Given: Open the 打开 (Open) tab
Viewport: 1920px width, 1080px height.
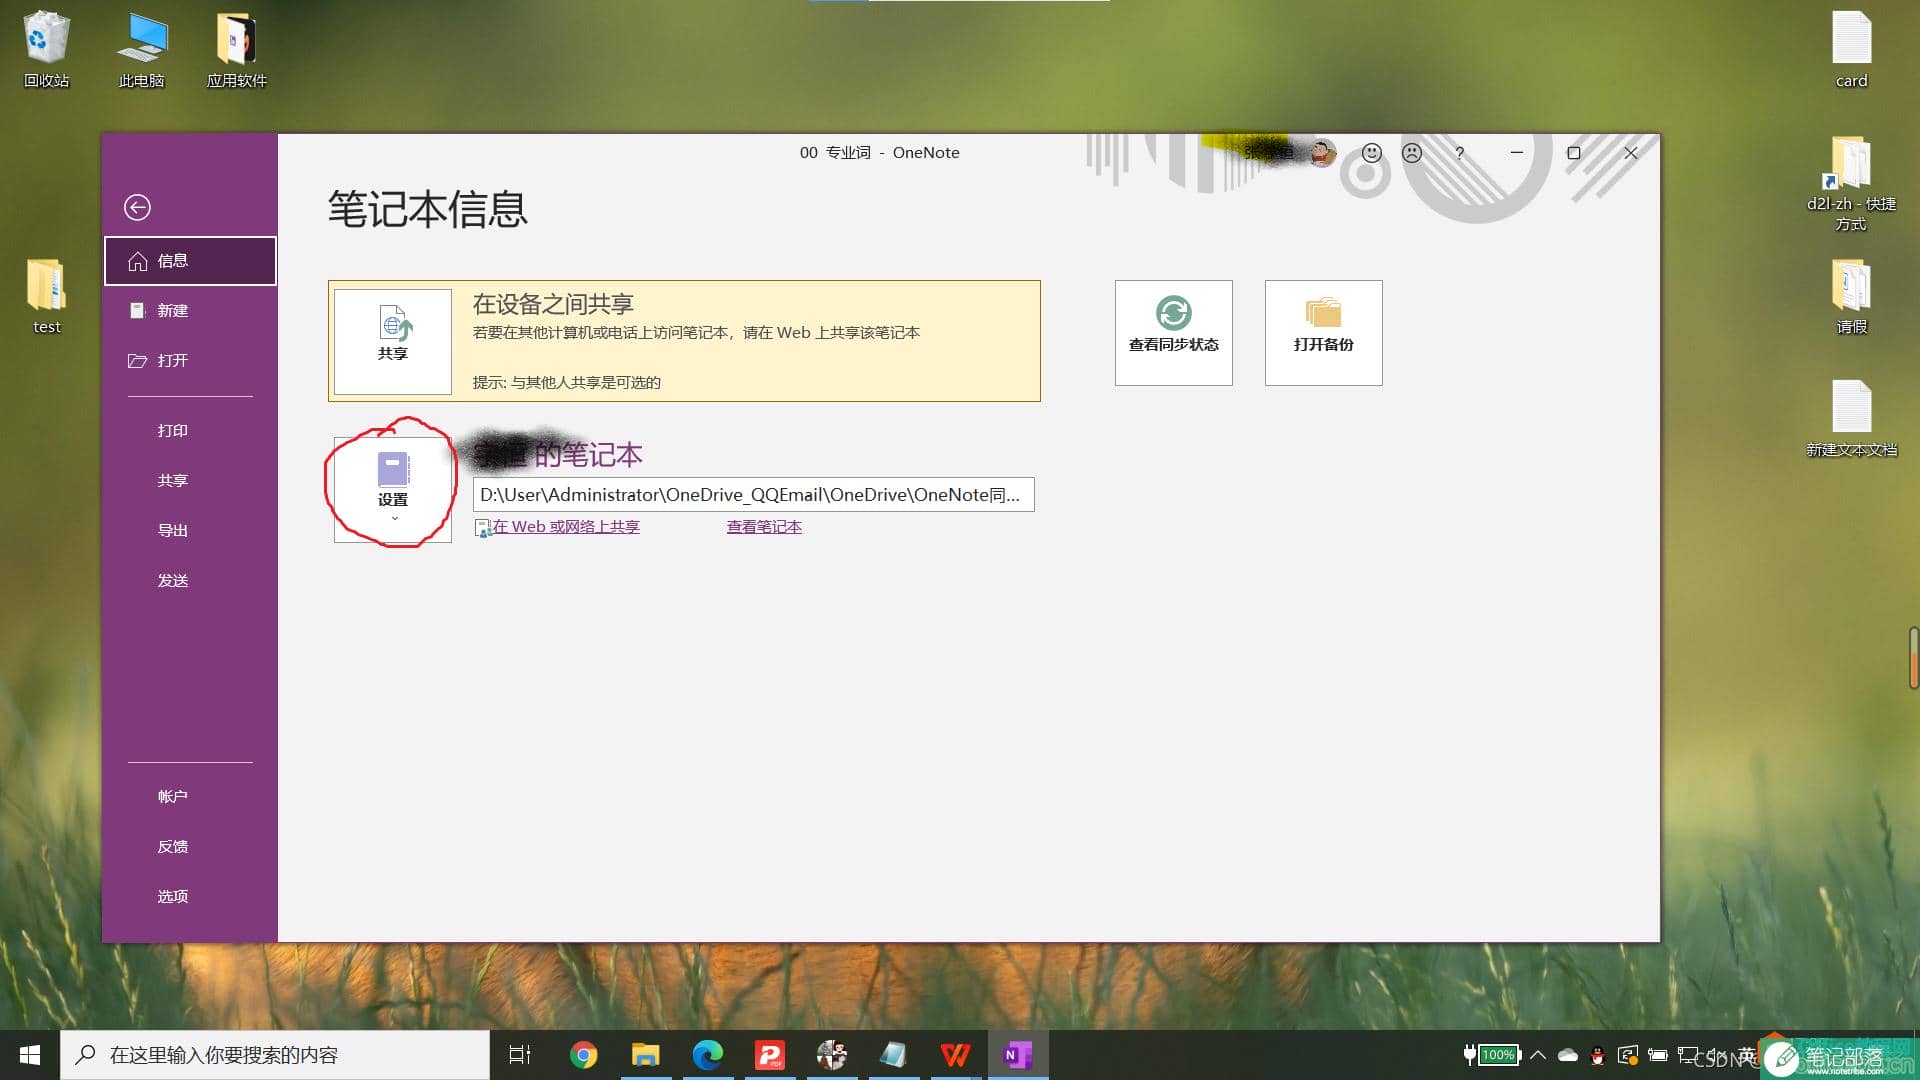Looking at the screenshot, I should pos(190,361).
